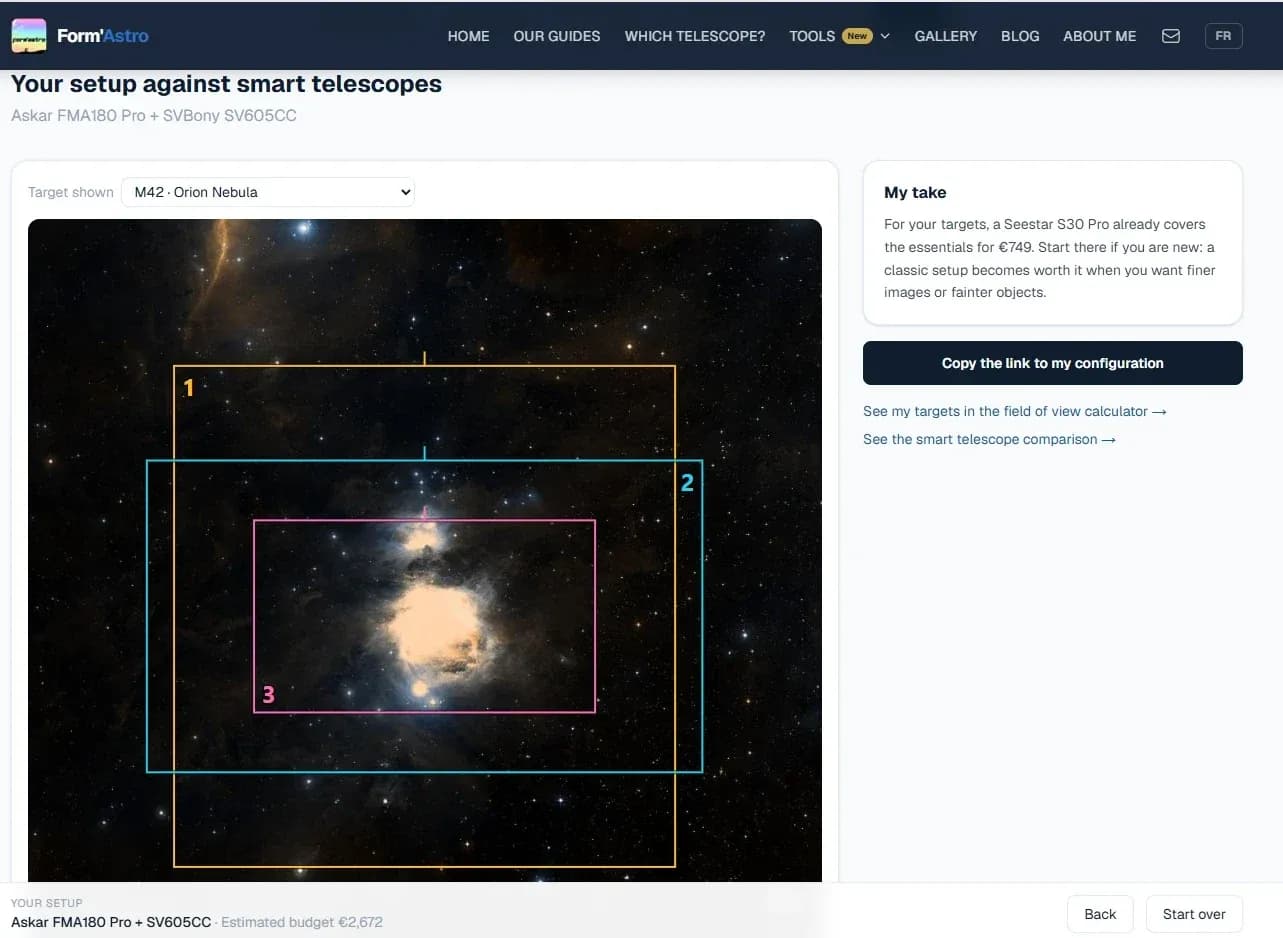Click the Form'Astro logo icon
Viewport: 1283px width, 938px height.
[x=29, y=36]
